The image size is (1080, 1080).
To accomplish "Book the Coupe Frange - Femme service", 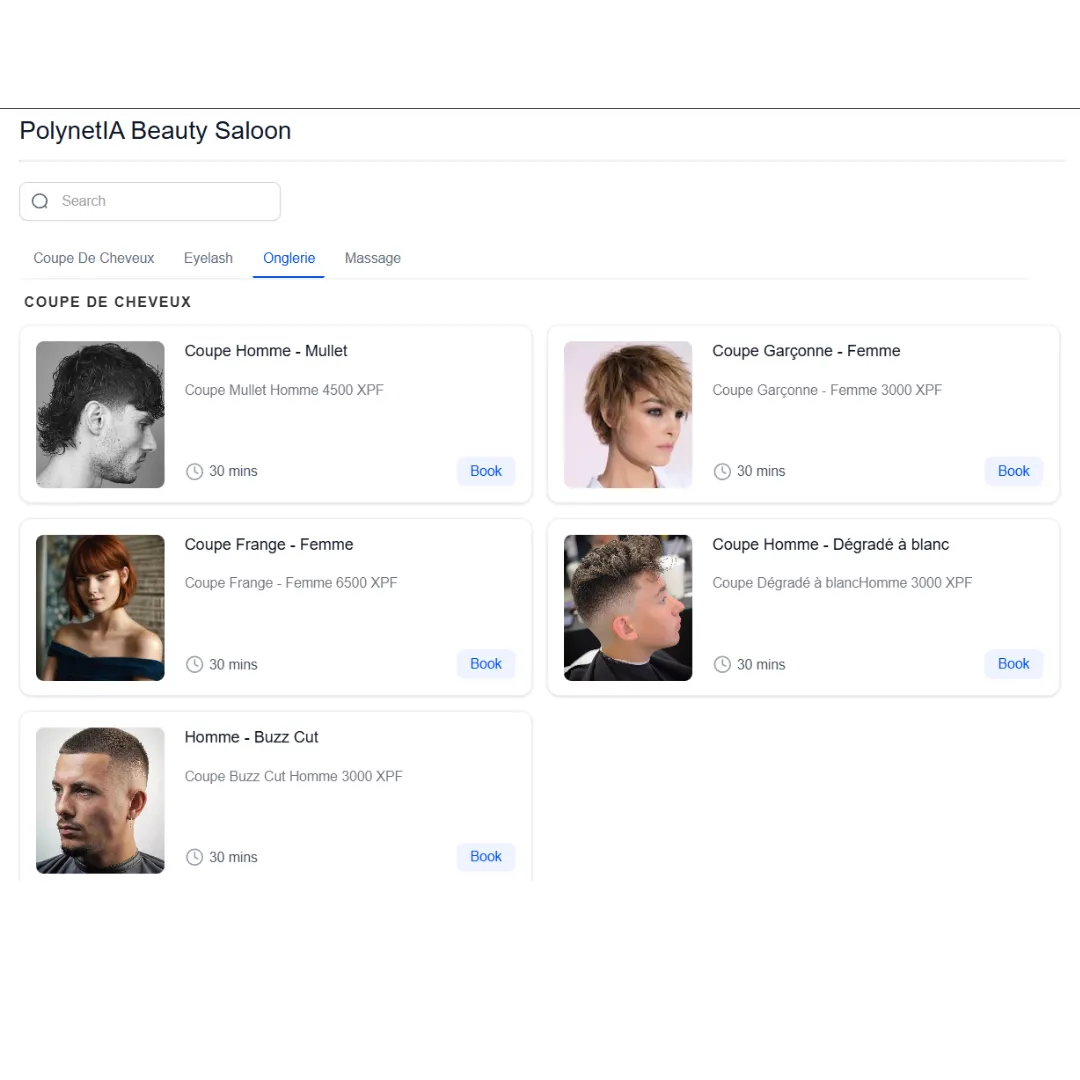I will tap(486, 664).
